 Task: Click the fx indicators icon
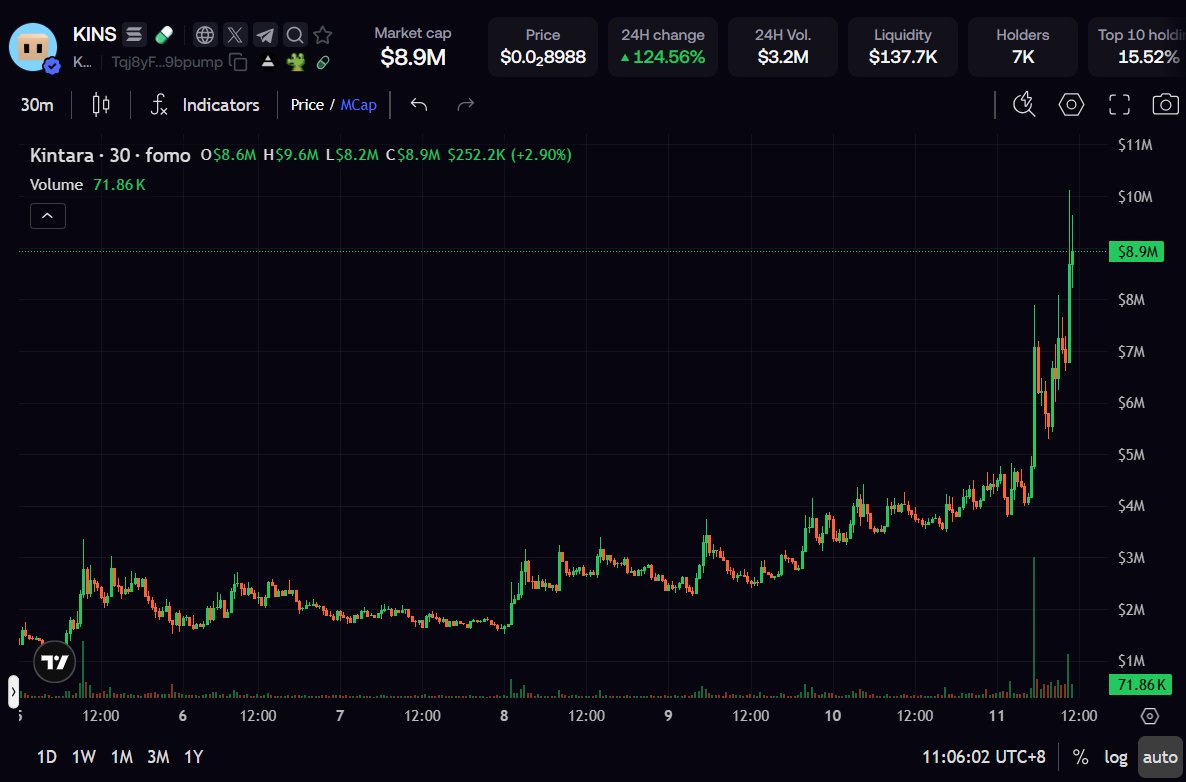158,104
